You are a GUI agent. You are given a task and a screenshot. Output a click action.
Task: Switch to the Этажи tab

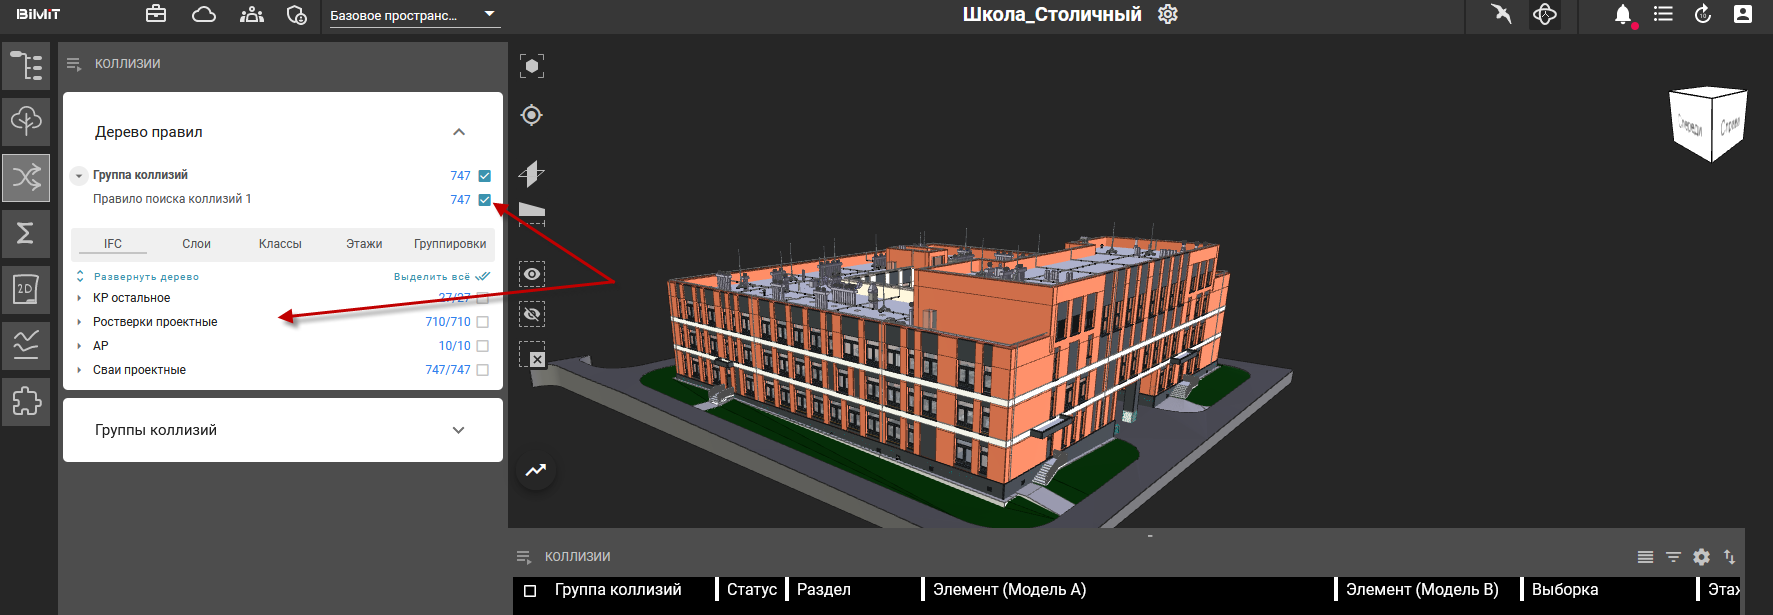(364, 244)
